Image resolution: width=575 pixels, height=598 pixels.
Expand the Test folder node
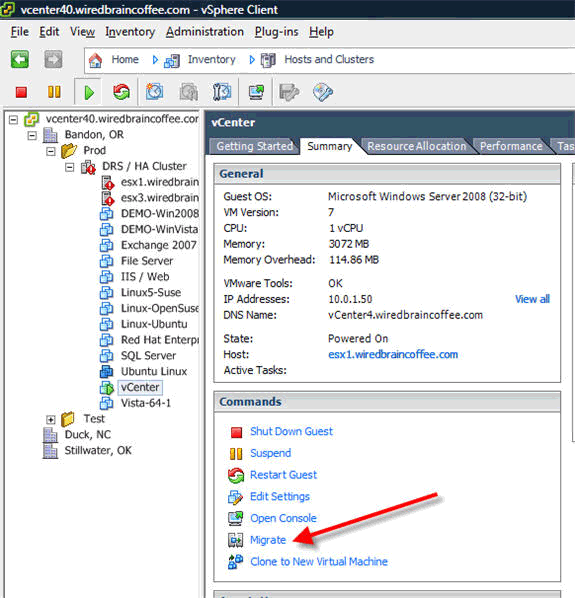pyautogui.click(x=50, y=420)
